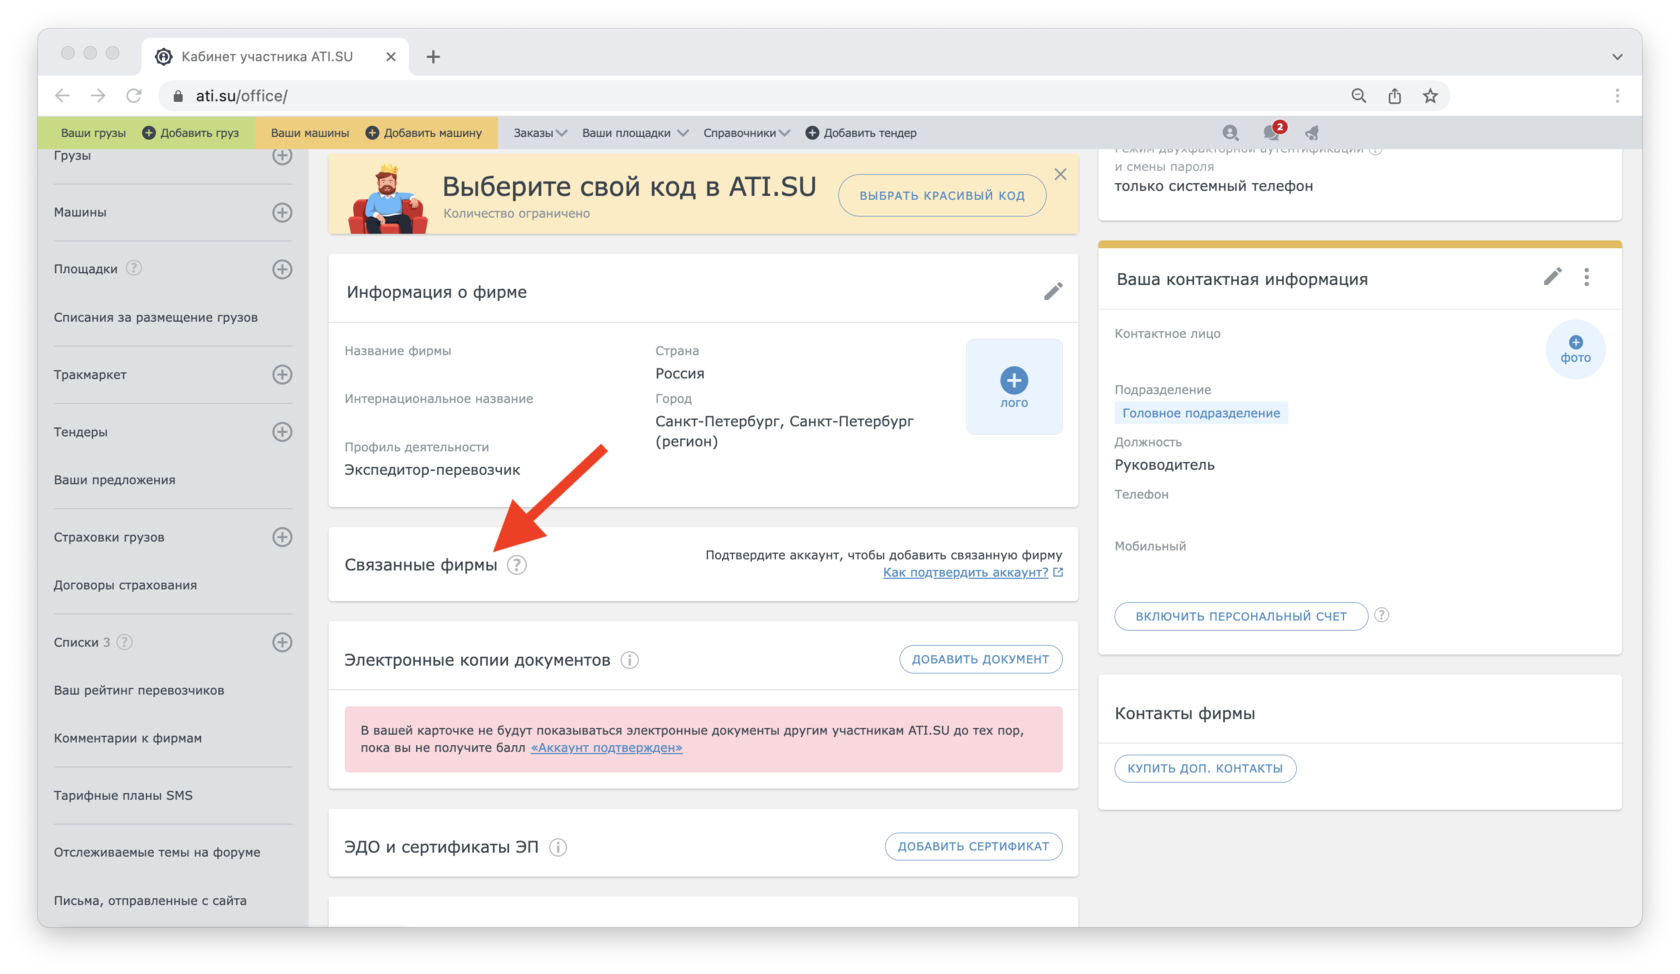Go back in browser history
The width and height of the screenshot is (1680, 974).
[x=62, y=96]
